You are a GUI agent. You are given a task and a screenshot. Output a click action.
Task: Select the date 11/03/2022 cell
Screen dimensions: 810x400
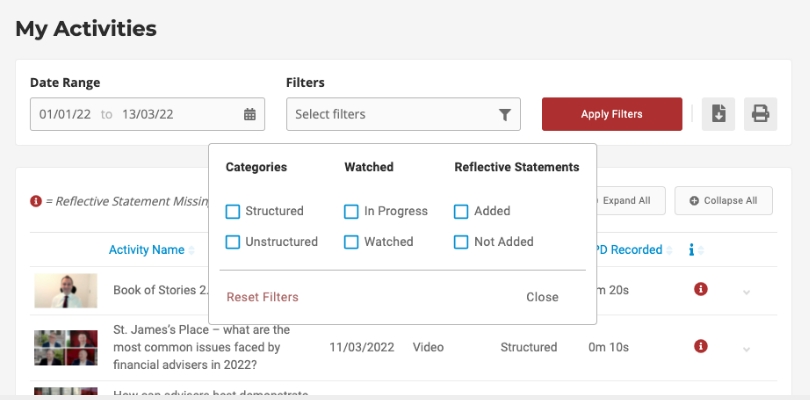[362, 347]
